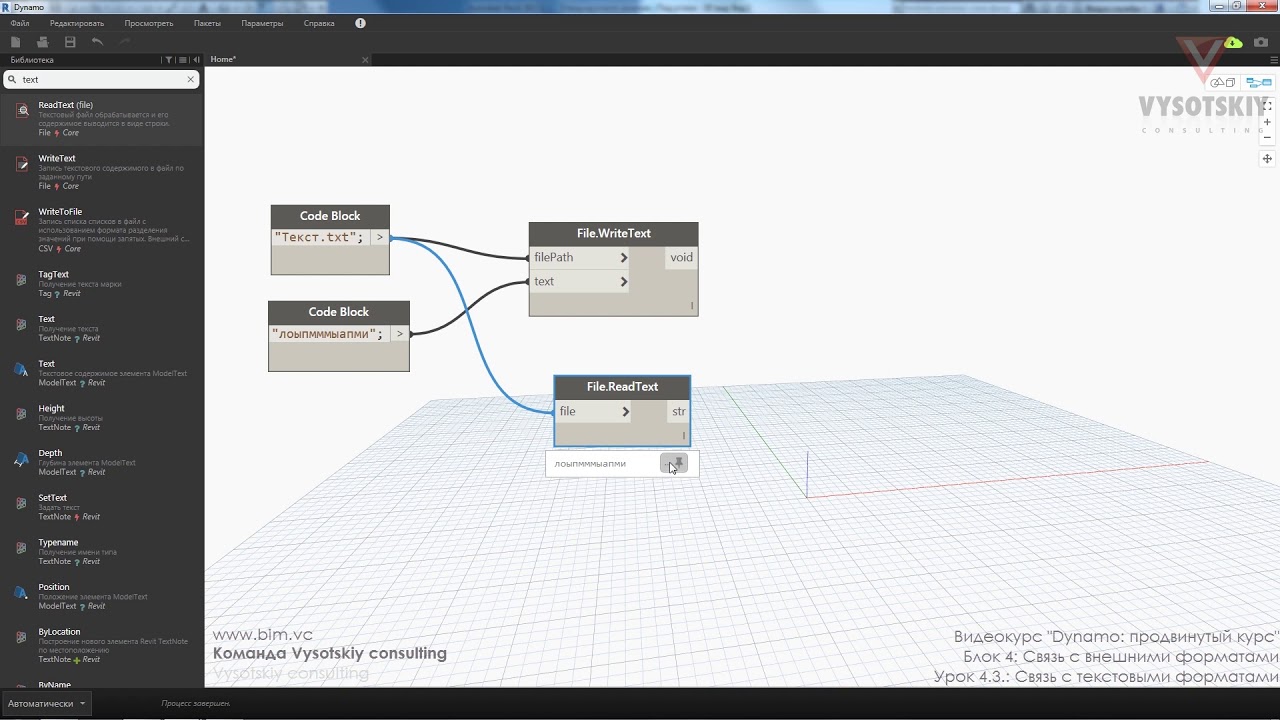Select the ReadText (file) search result
Viewport: 1280px width, 720px height.
click(x=102, y=118)
